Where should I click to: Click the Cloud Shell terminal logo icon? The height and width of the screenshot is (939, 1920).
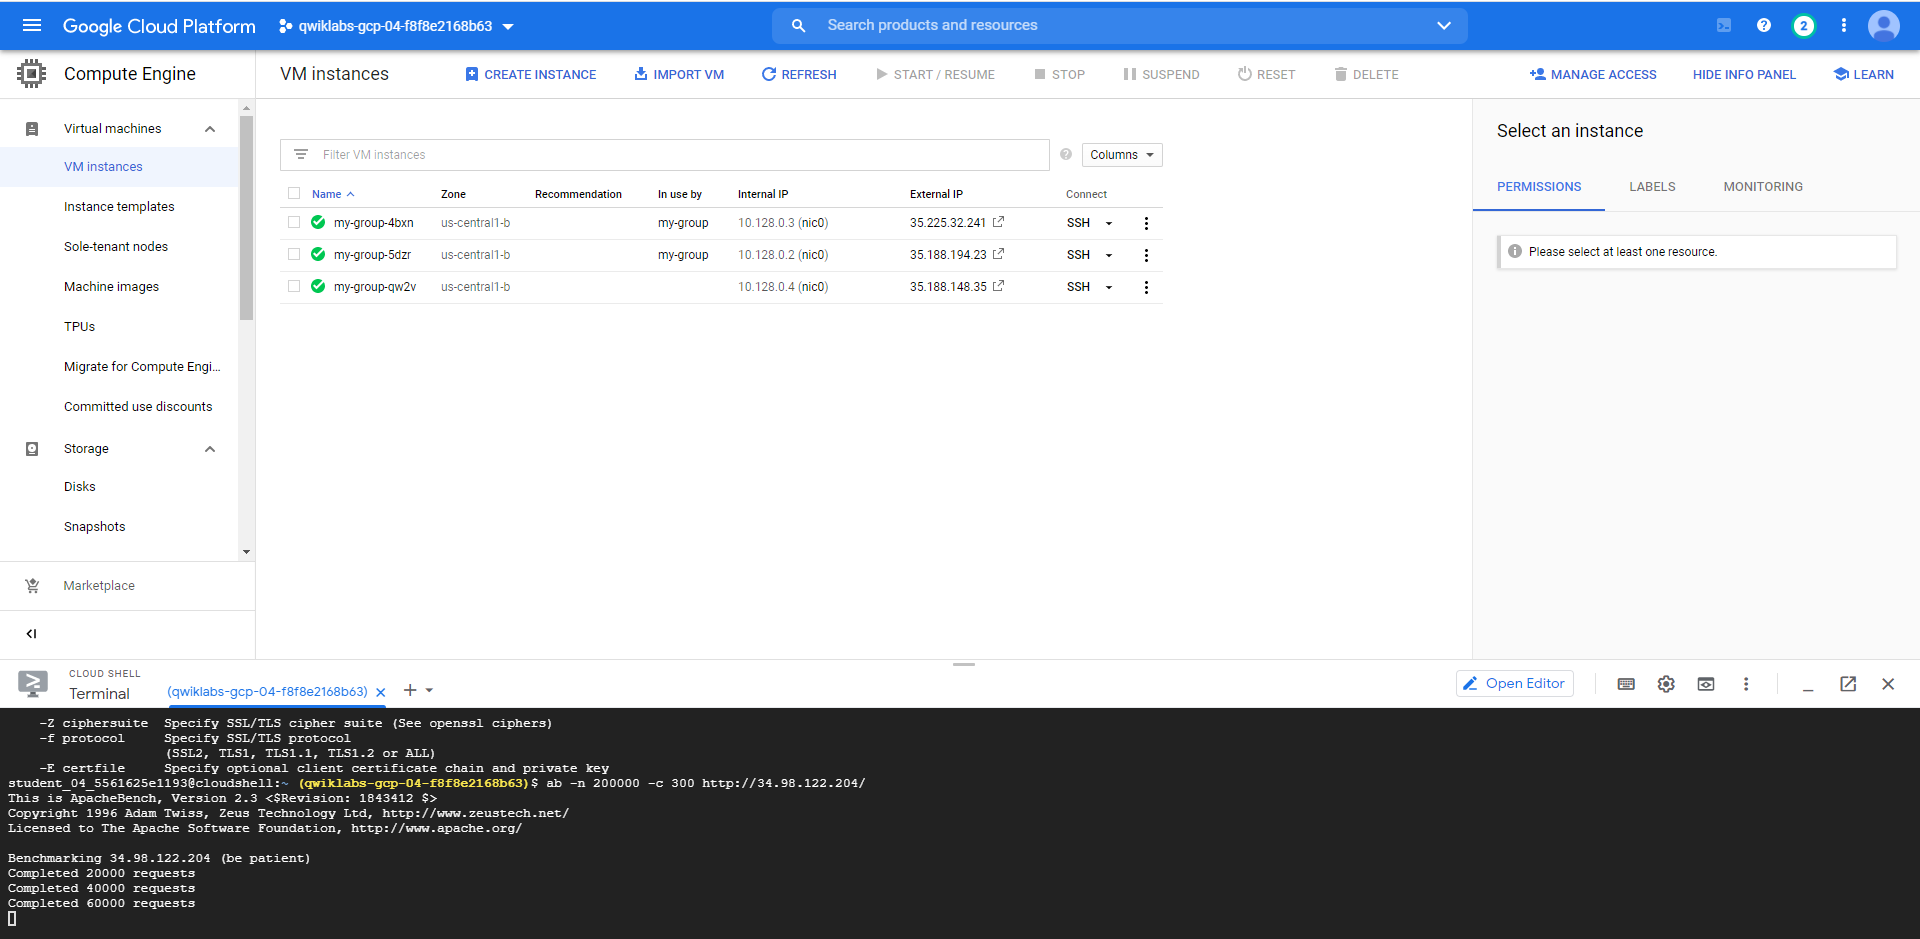tap(33, 684)
